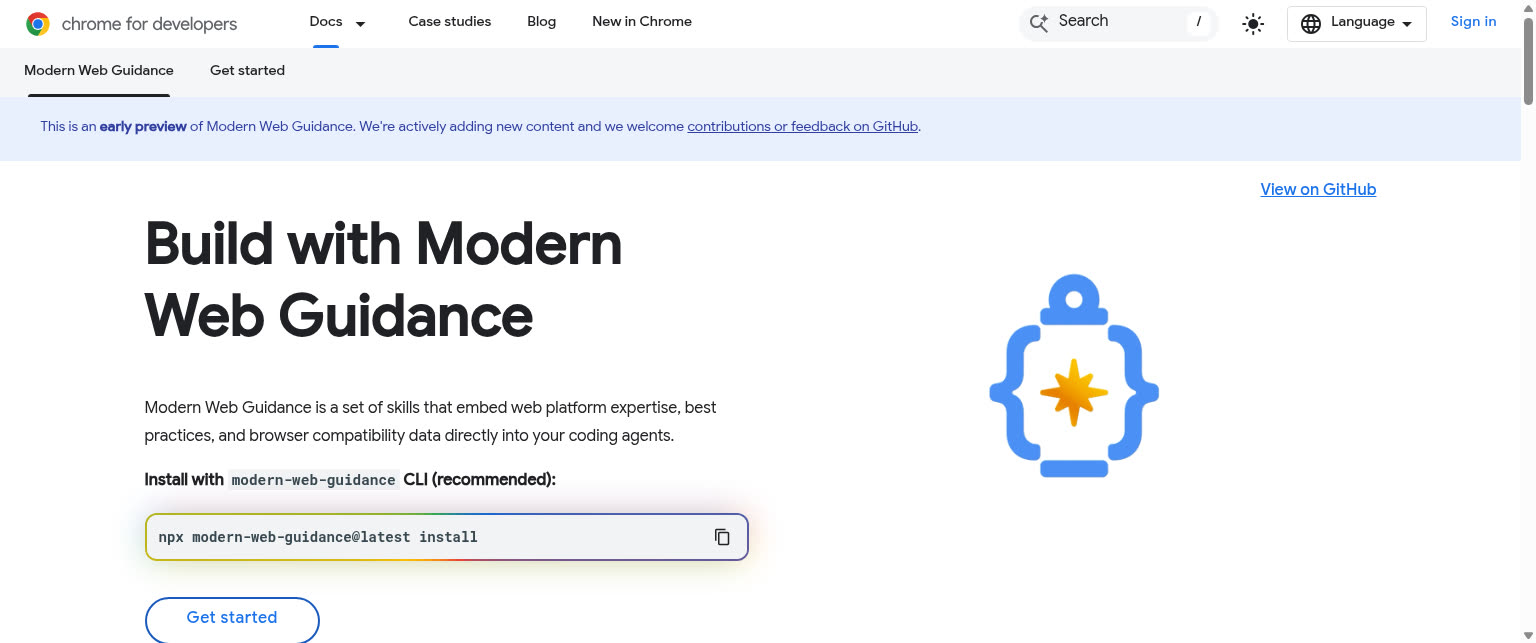Screen dimensions: 1536x643
Task: Copy the npx install command
Action: pos(722,537)
